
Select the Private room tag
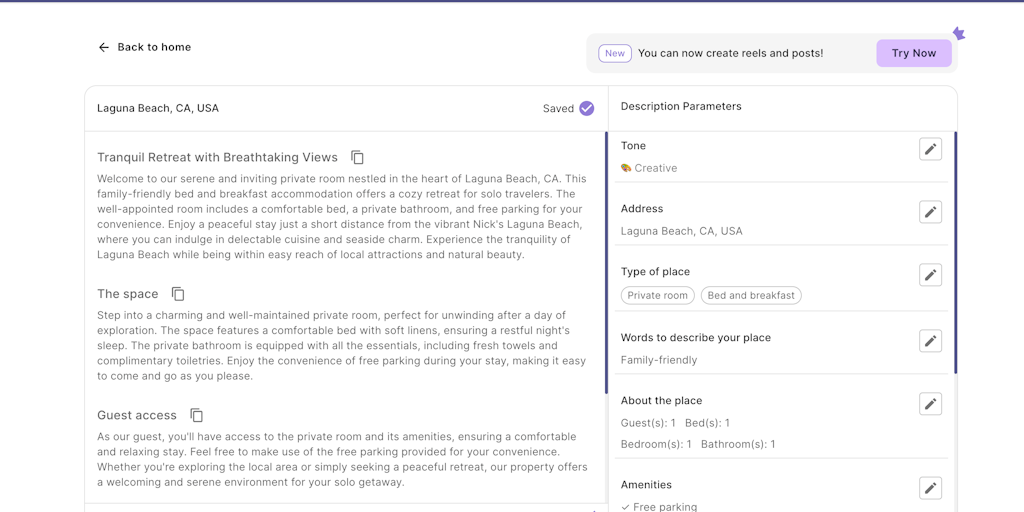click(x=657, y=295)
